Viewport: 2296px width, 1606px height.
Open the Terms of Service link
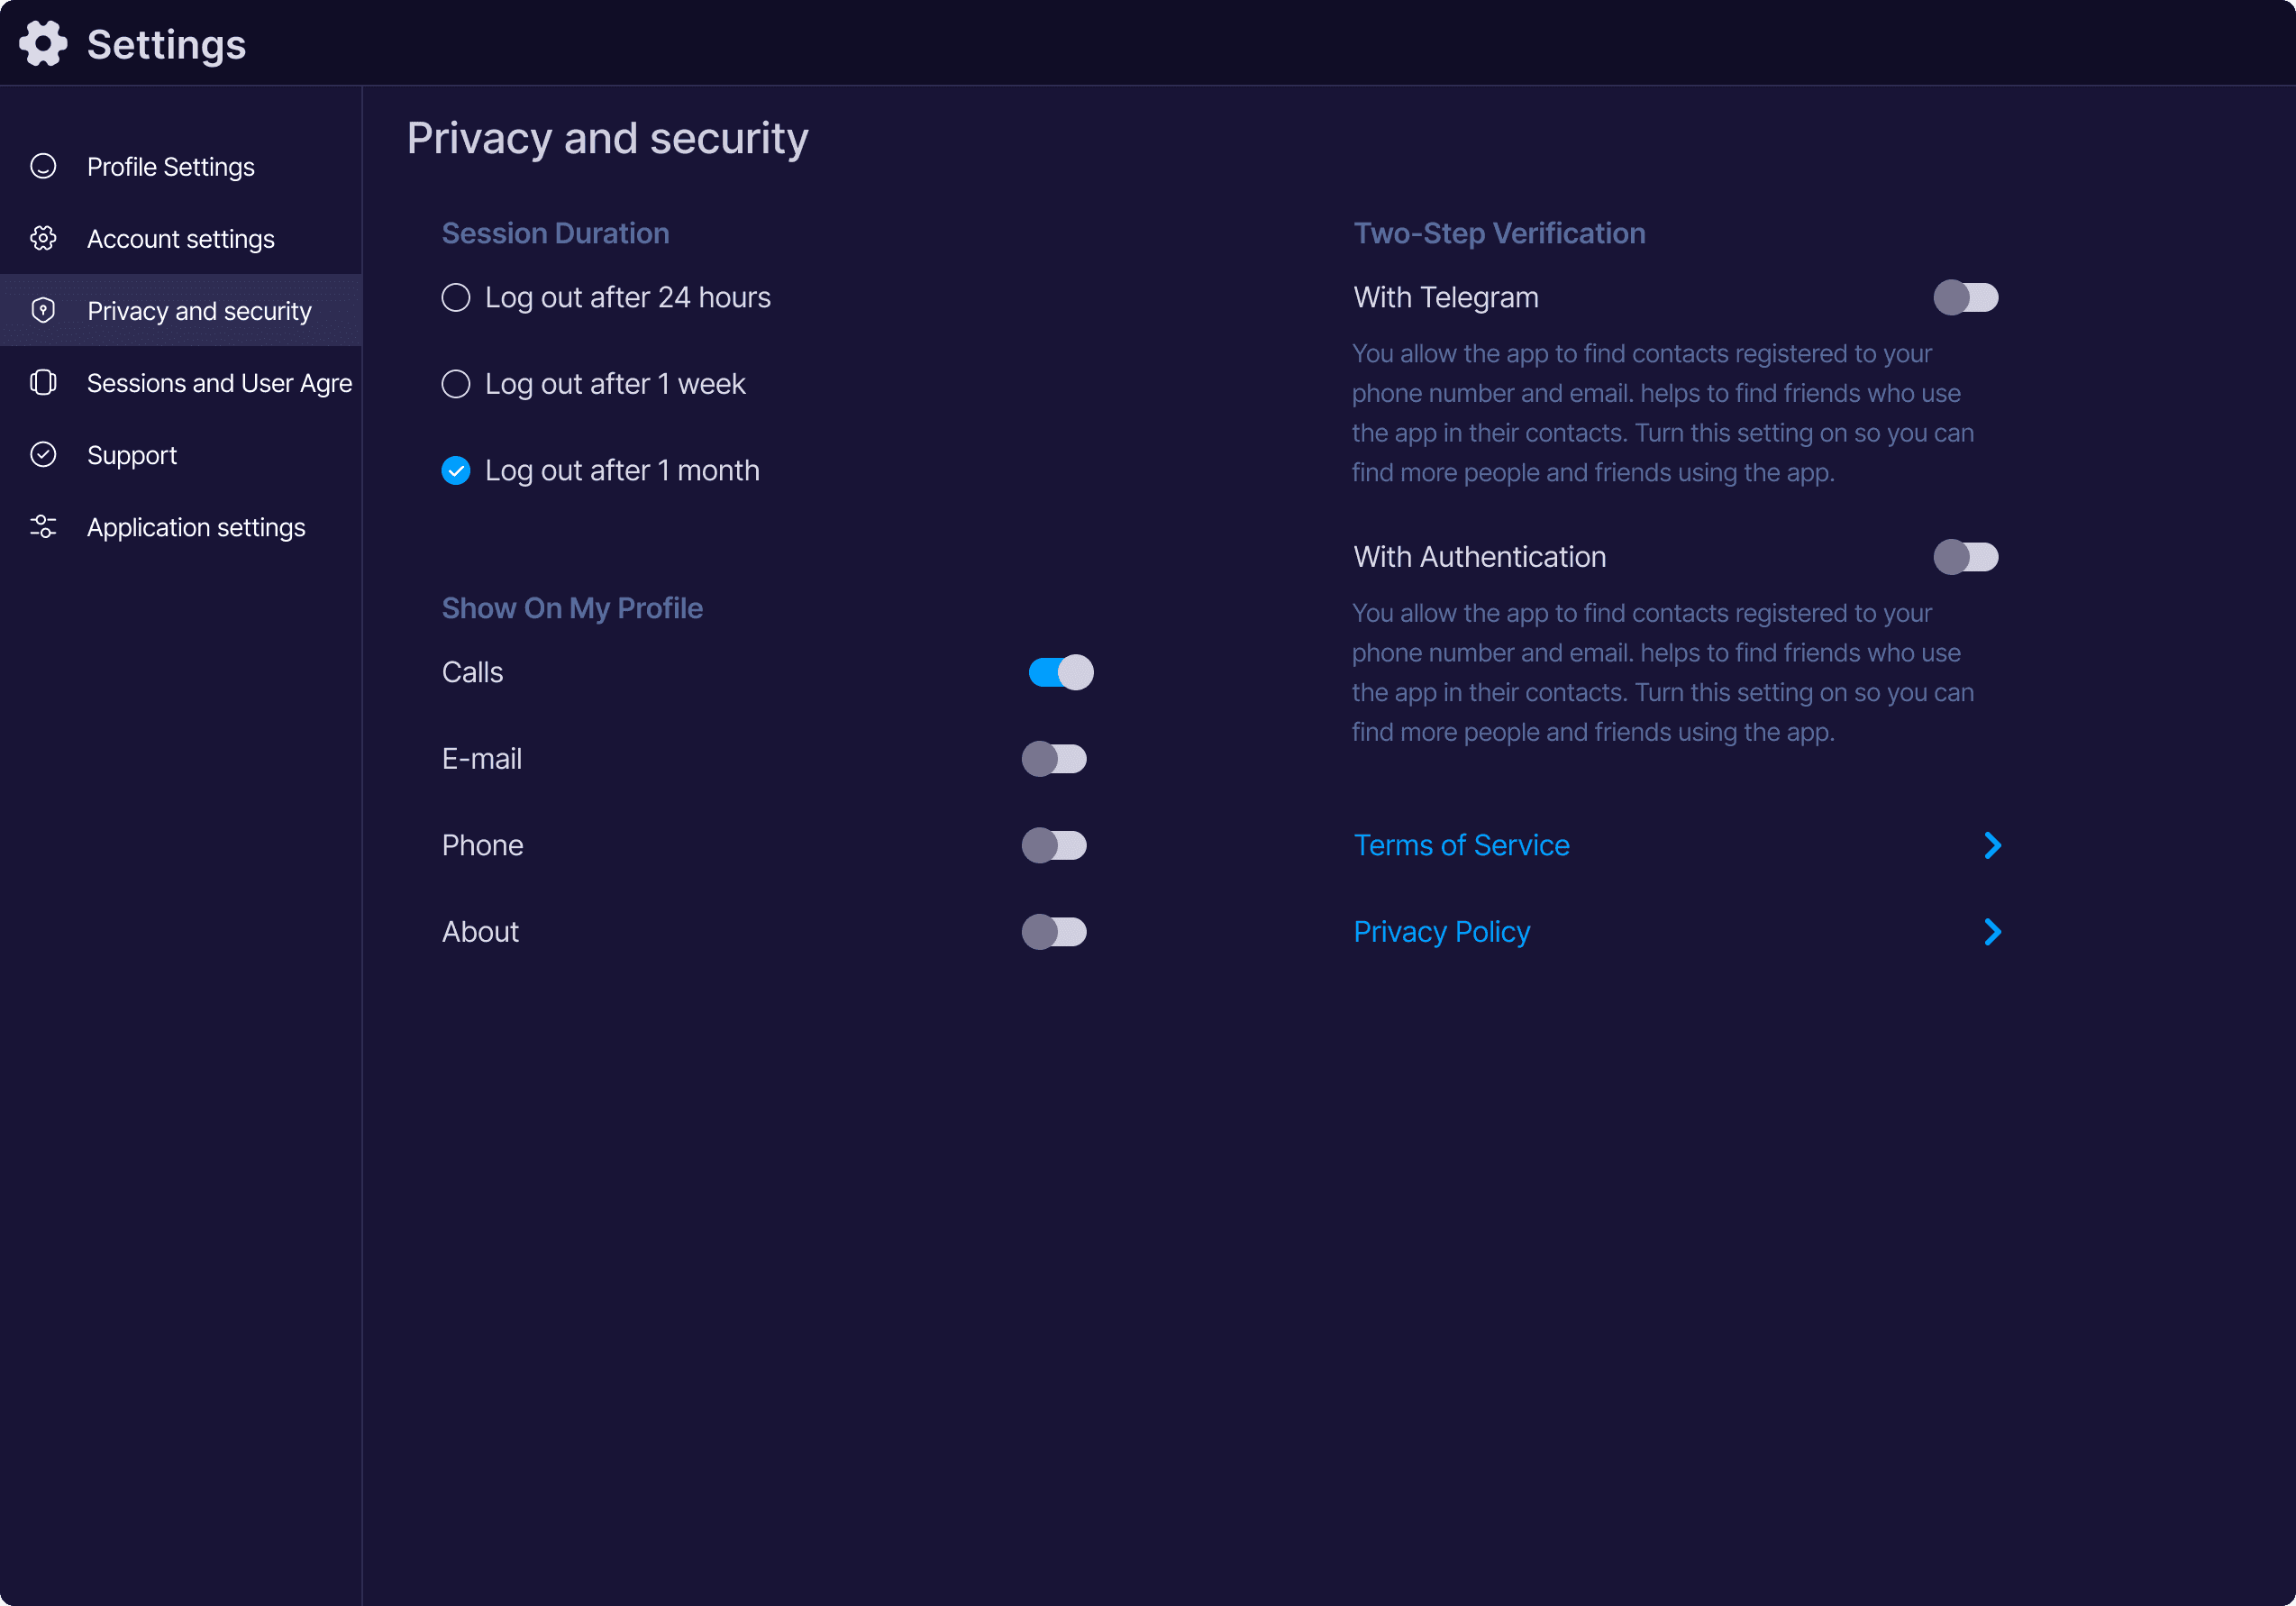1461,845
